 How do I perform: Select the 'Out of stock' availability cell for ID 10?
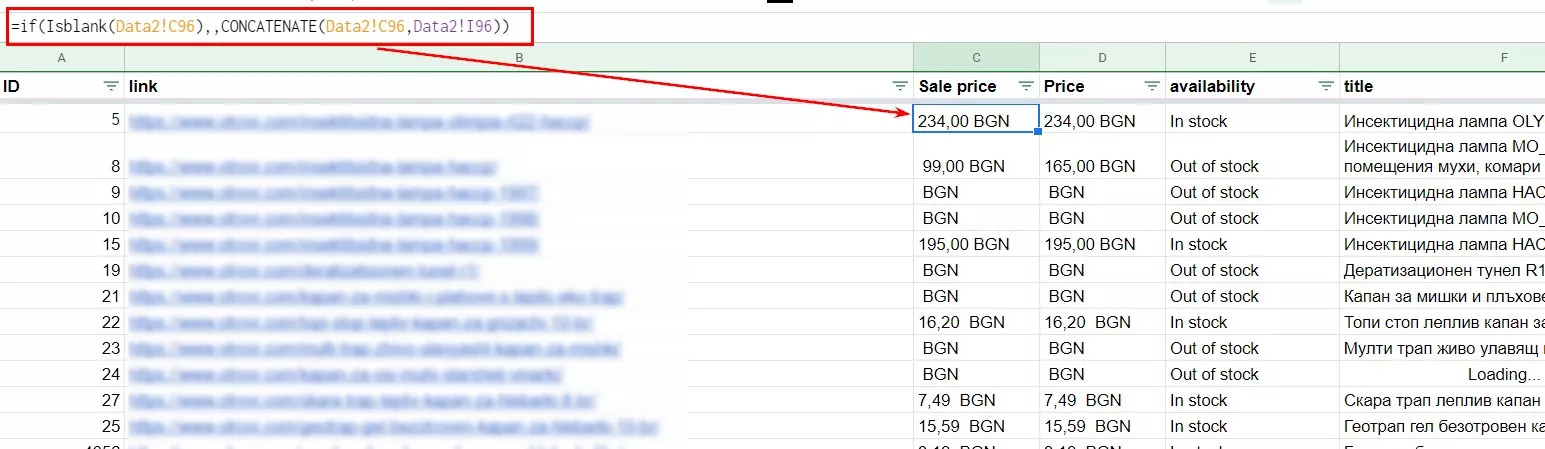pos(1252,218)
